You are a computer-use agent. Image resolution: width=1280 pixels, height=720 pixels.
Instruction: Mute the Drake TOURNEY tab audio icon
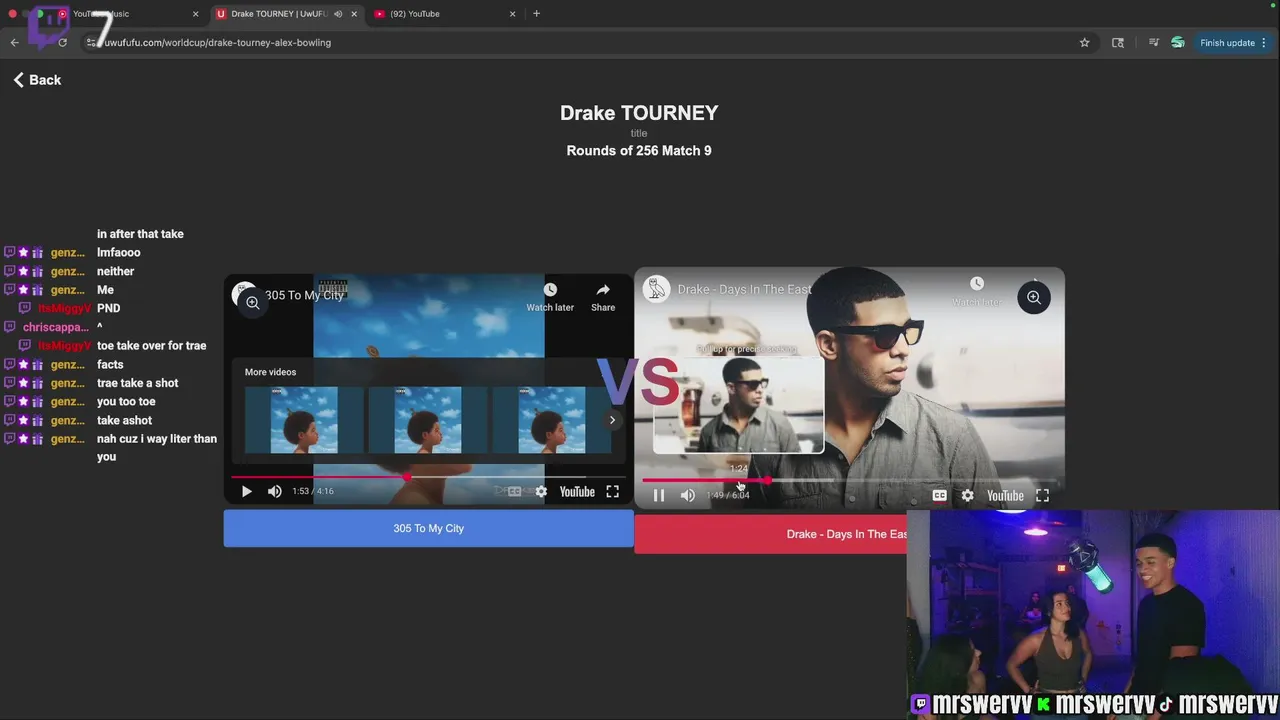[x=338, y=14]
